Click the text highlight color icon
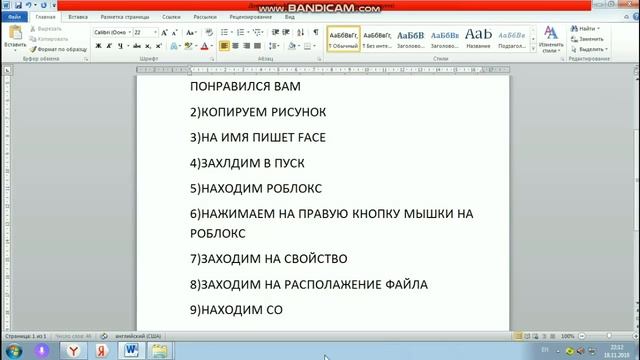 point(188,46)
